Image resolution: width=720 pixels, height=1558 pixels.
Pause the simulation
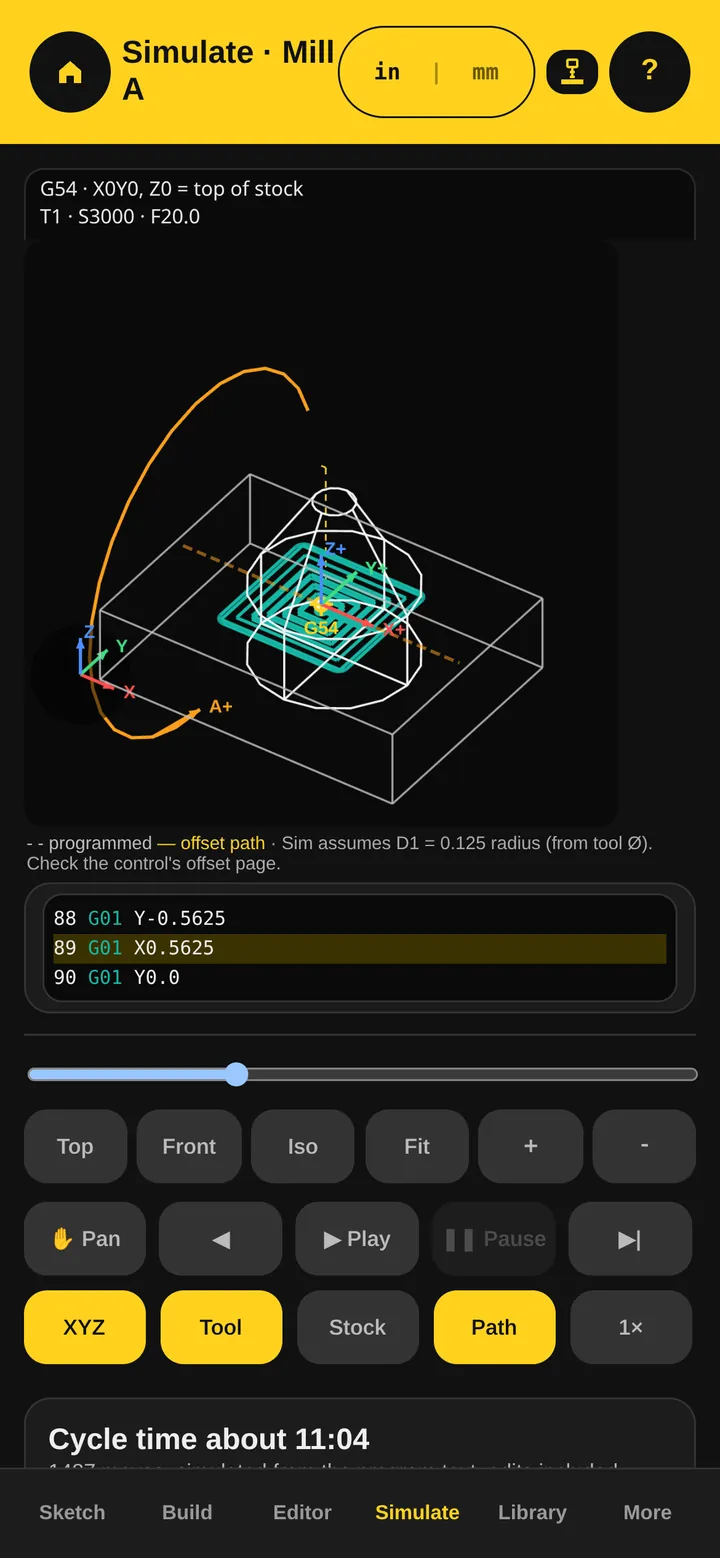pos(494,1238)
